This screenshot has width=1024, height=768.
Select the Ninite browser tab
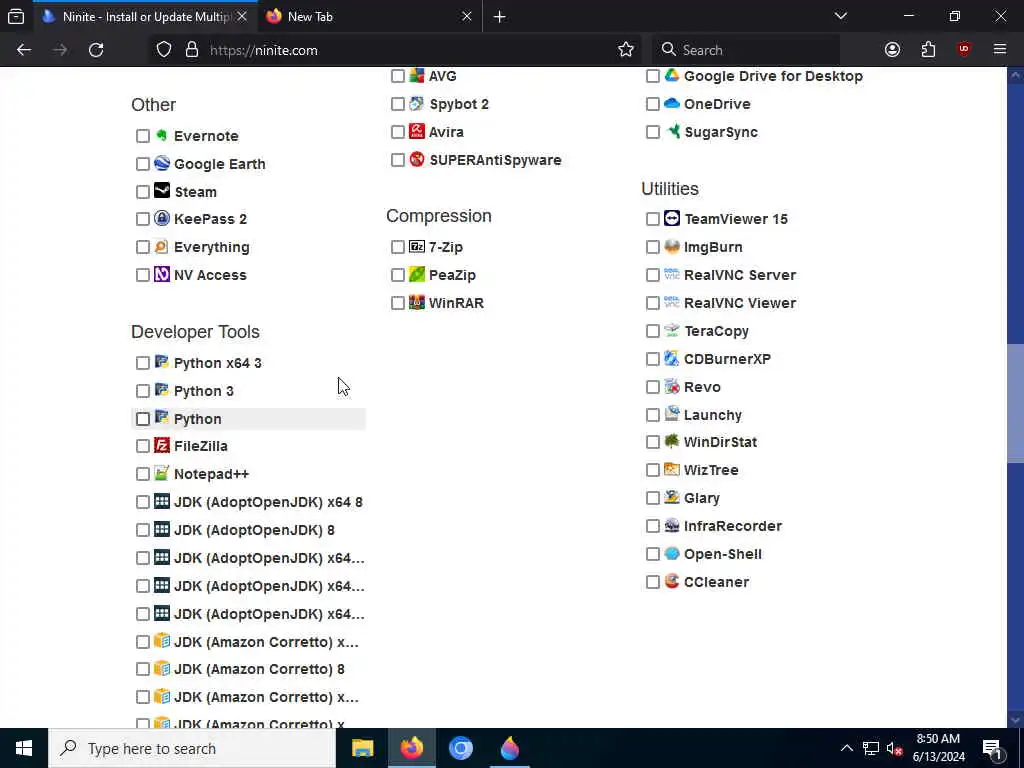click(x=145, y=16)
